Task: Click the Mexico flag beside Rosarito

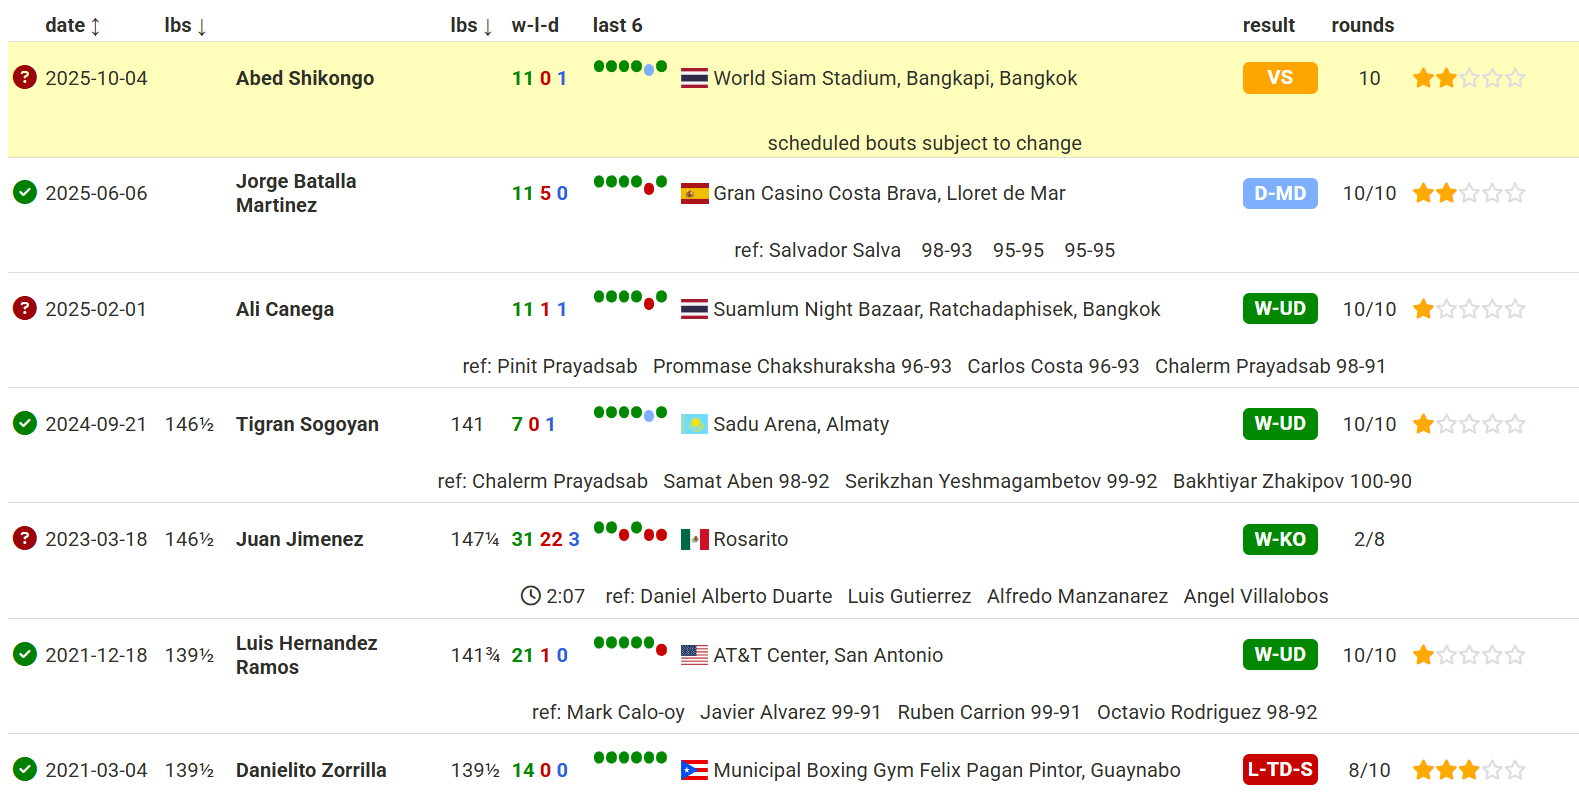Action: (x=694, y=540)
